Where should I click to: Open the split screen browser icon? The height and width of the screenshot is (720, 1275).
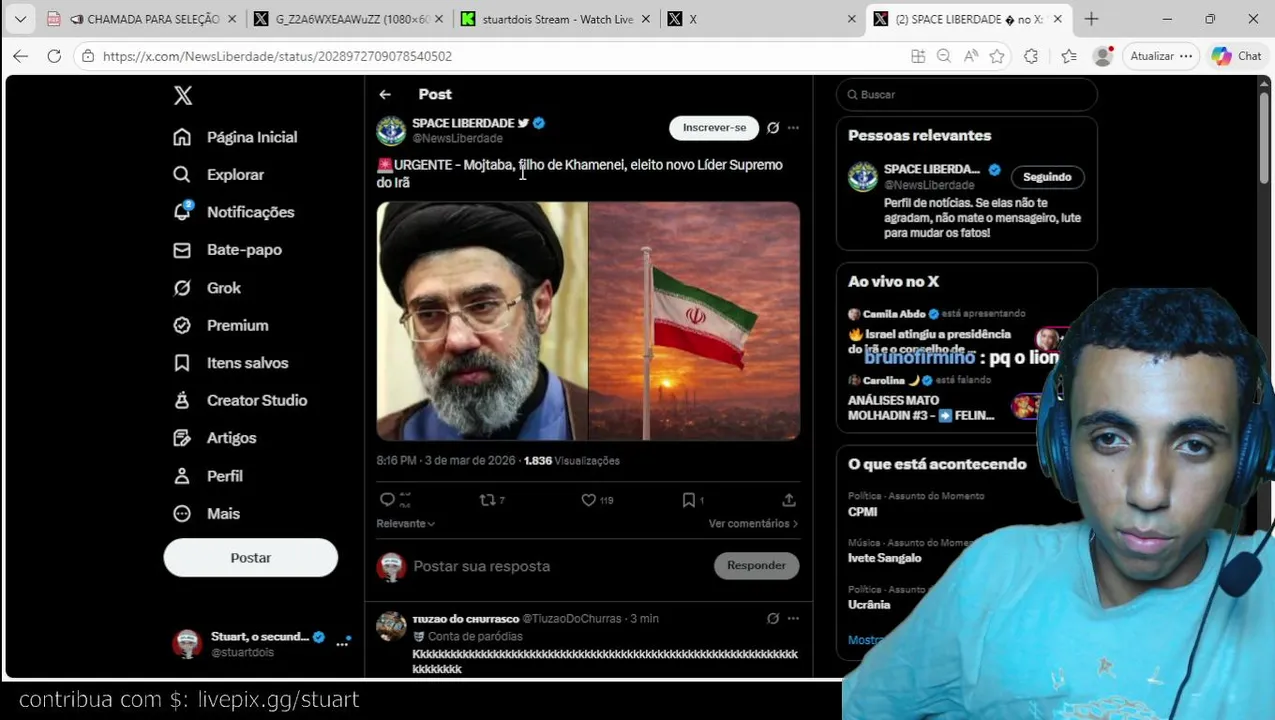[x=918, y=56]
